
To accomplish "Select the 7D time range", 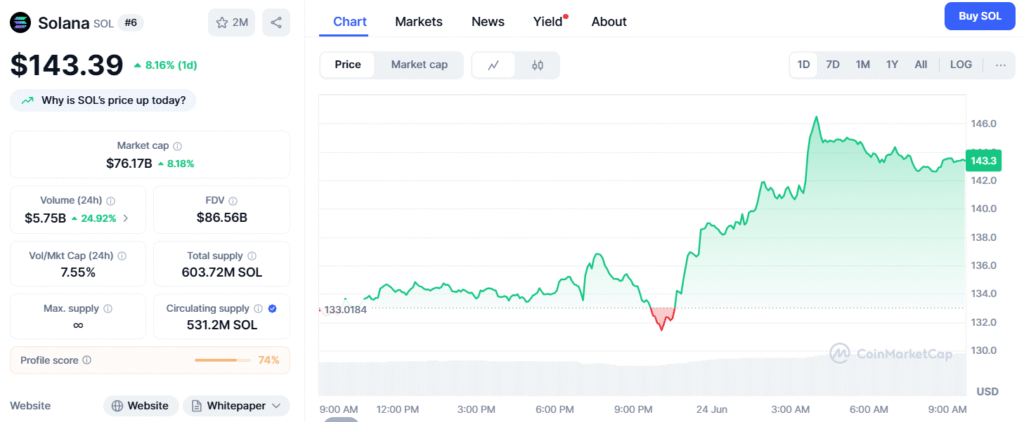I will [x=833, y=65].
